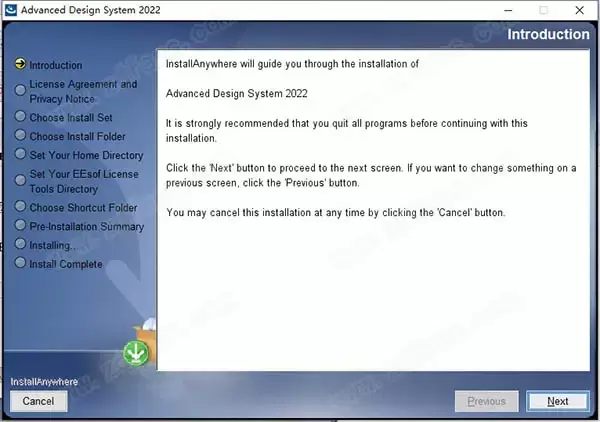Click the Advanced Design System title bar icon
This screenshot has width=600, height=422.
point(9,10)
